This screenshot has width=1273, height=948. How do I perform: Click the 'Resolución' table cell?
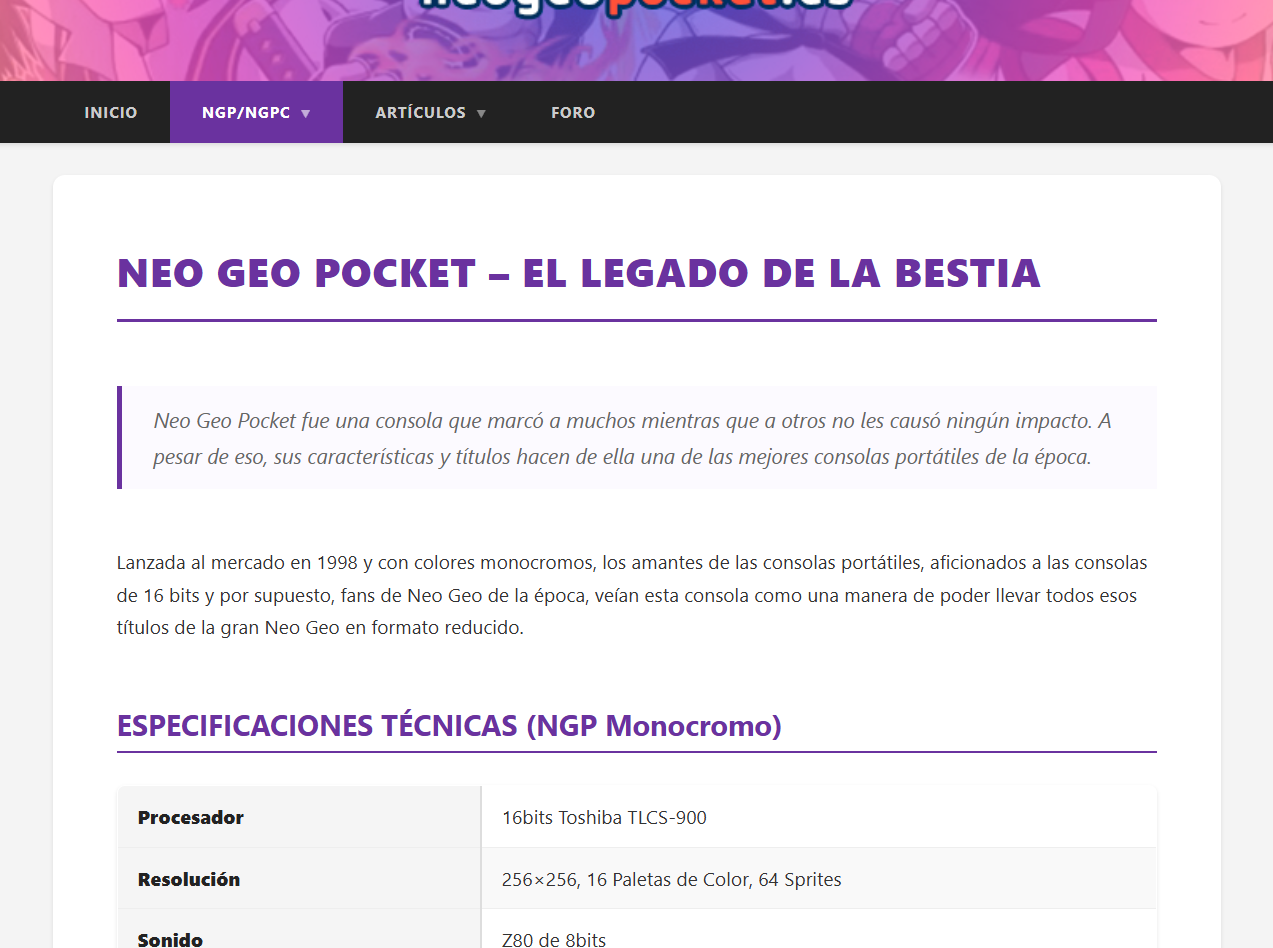(189, 879)
